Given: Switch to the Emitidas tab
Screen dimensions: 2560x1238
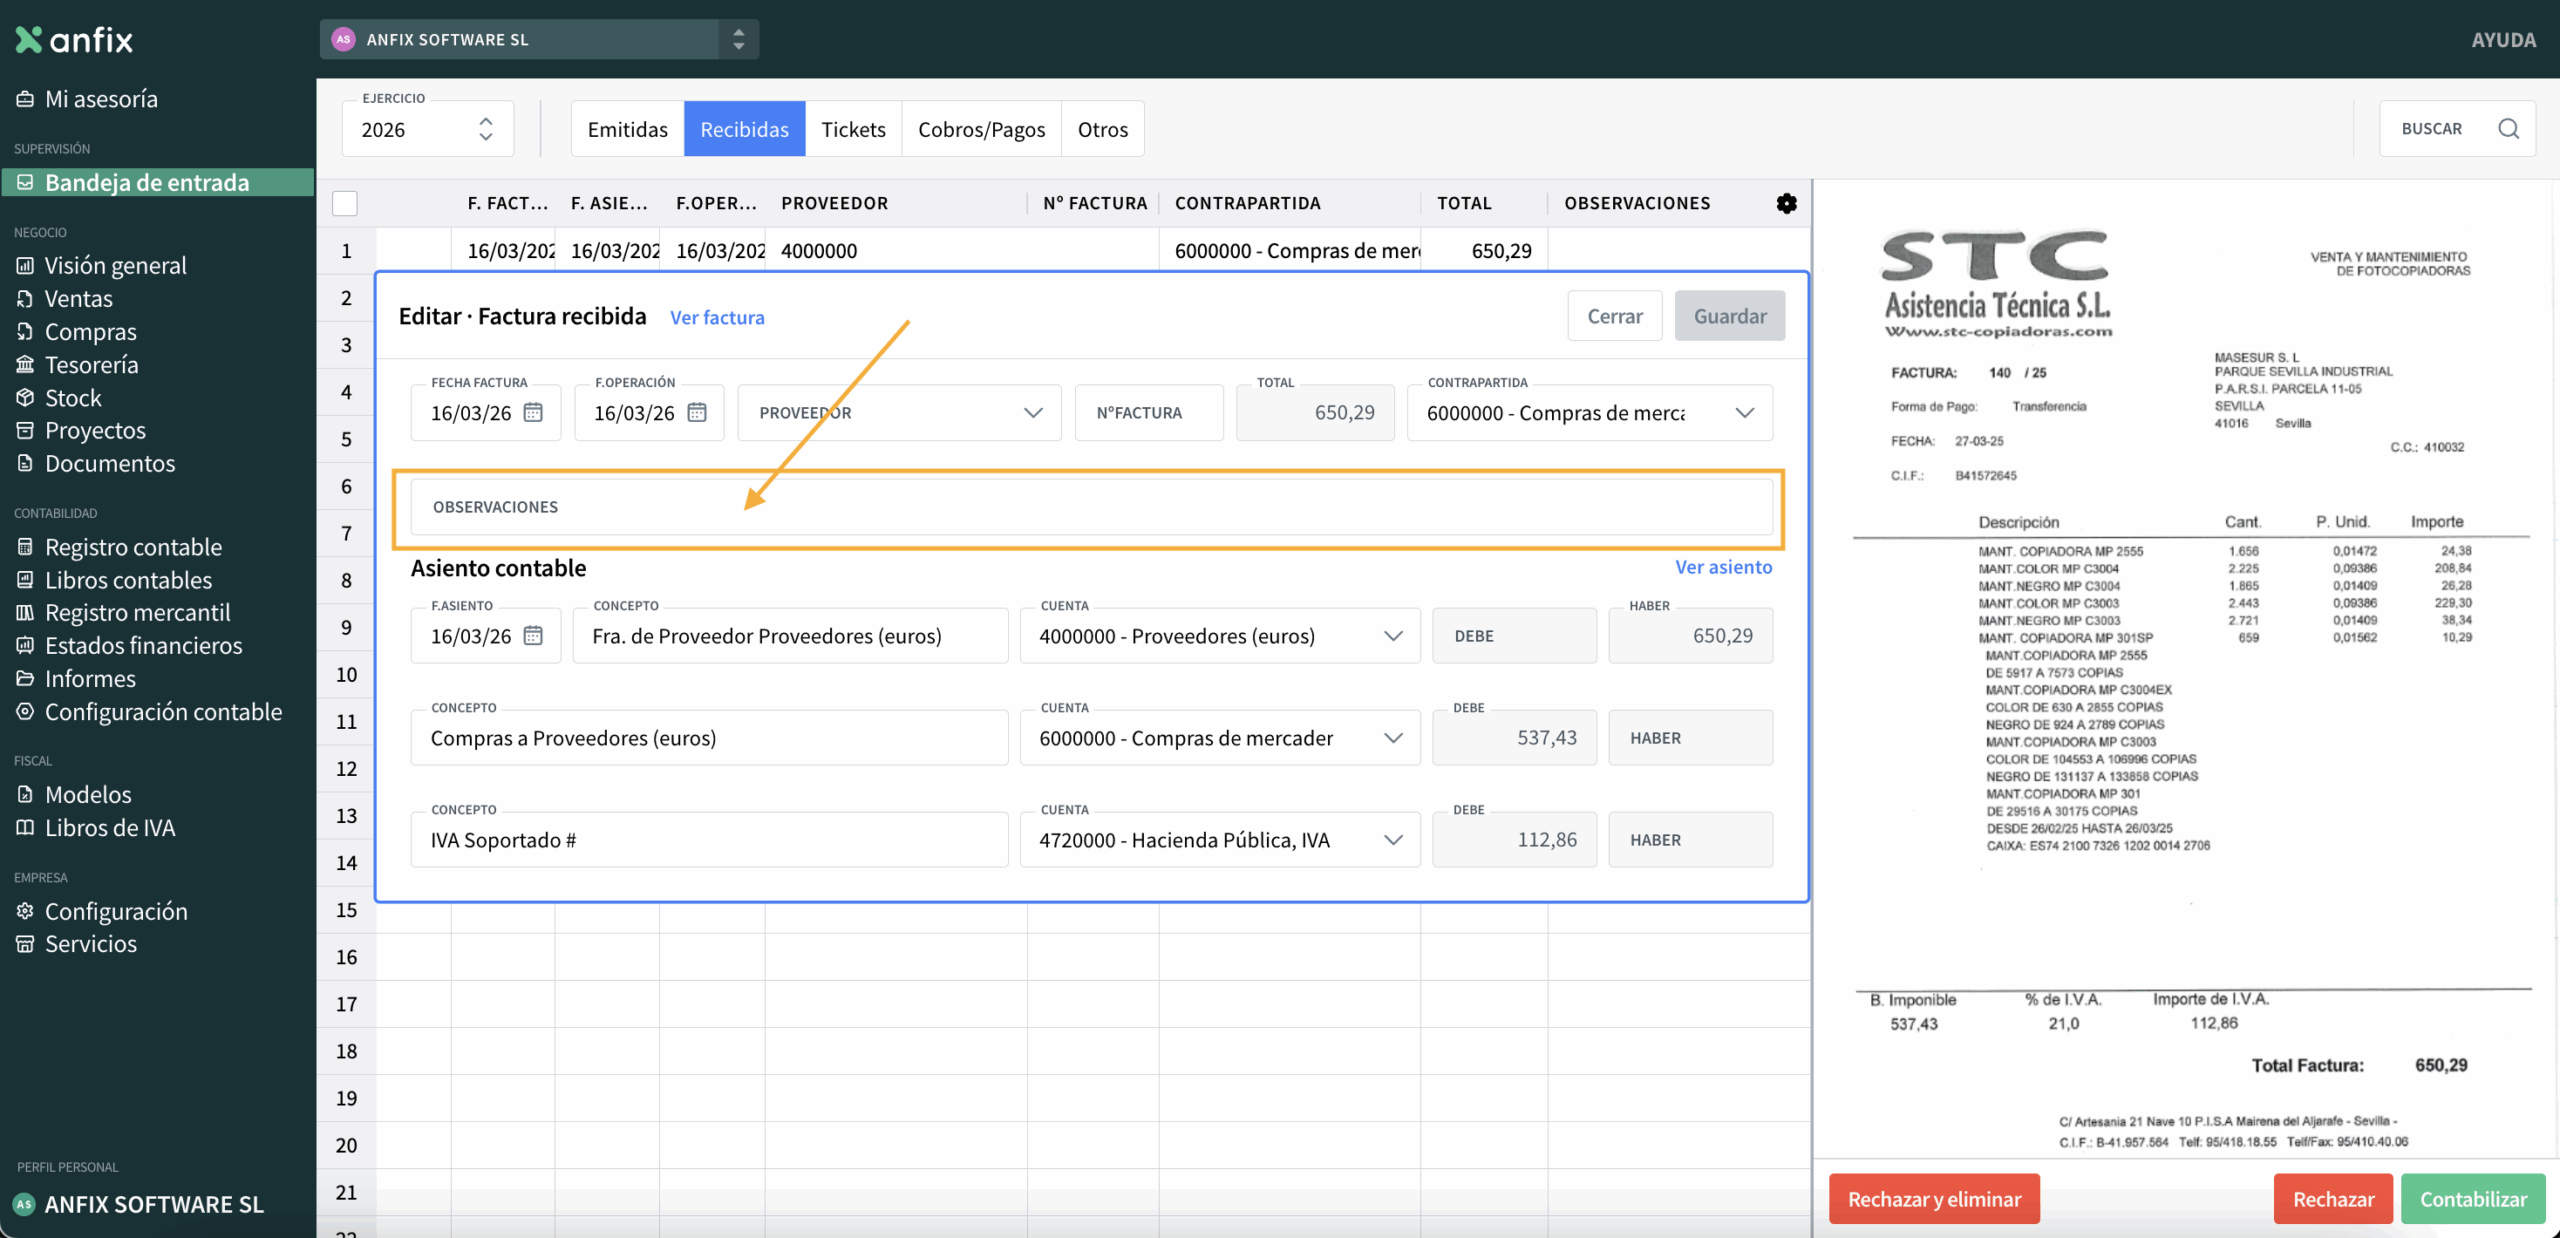Looking at the screenshot, I should pyautogui.click(x=627, y=129).
